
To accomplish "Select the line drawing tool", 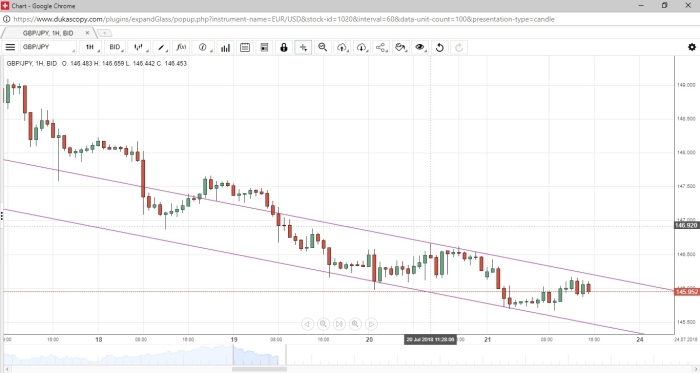I will pyautogui.click(x=162, y=47).
